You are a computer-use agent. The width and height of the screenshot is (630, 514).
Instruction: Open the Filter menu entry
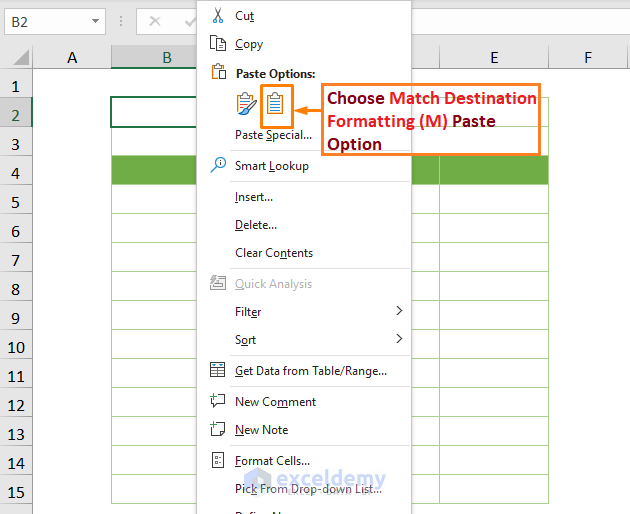coord(248,312)
